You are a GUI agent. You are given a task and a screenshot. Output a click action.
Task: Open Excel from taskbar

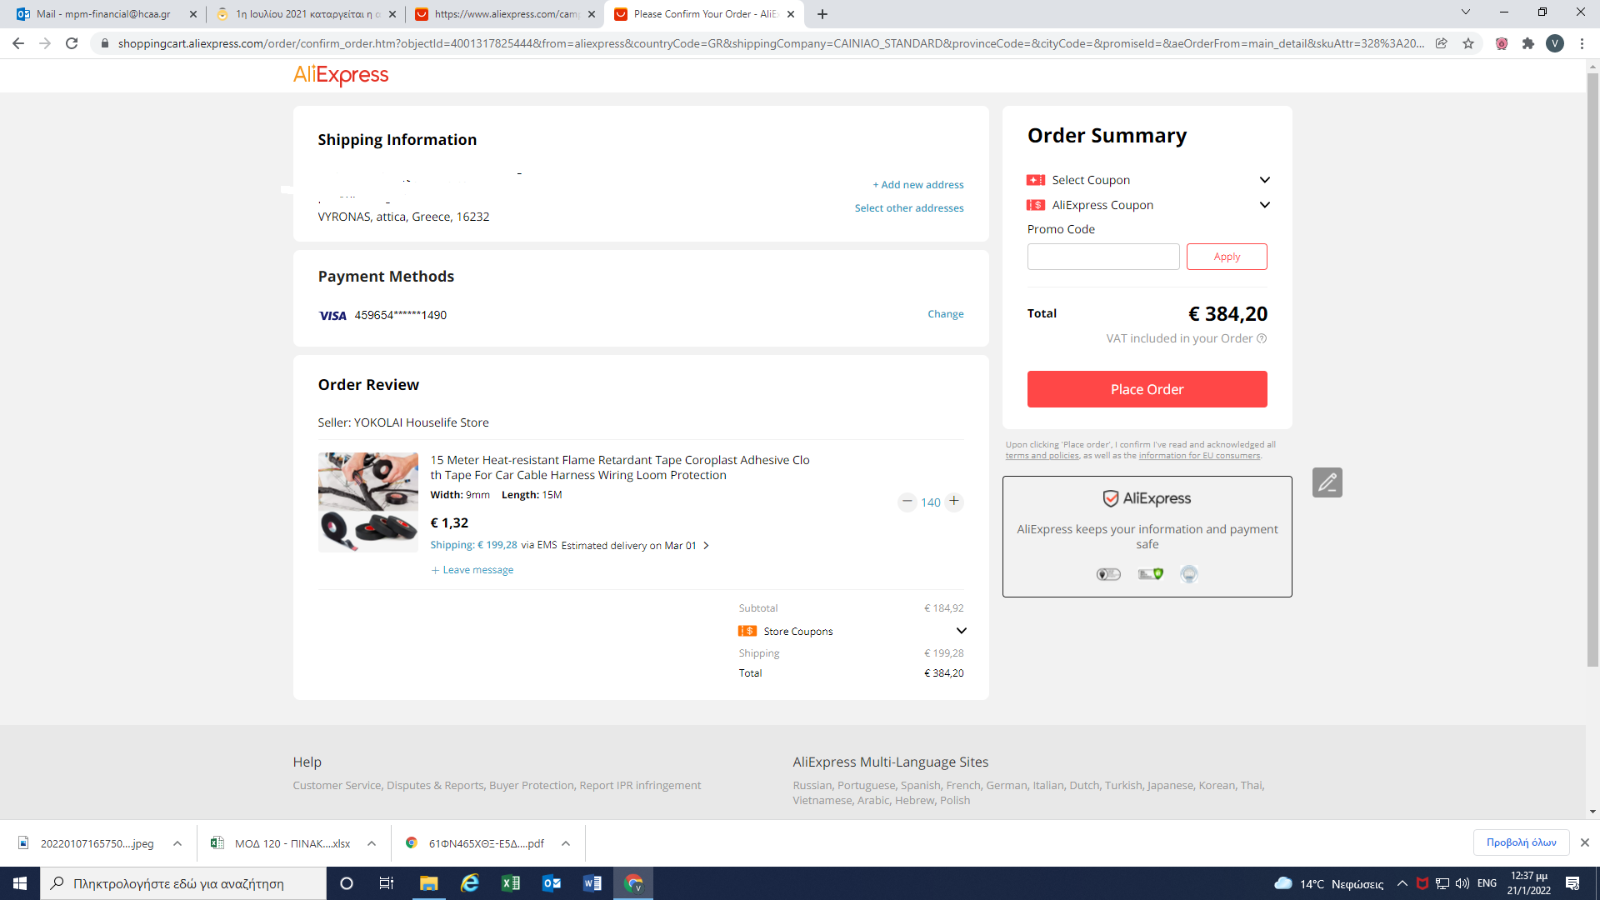click(510, 883)
